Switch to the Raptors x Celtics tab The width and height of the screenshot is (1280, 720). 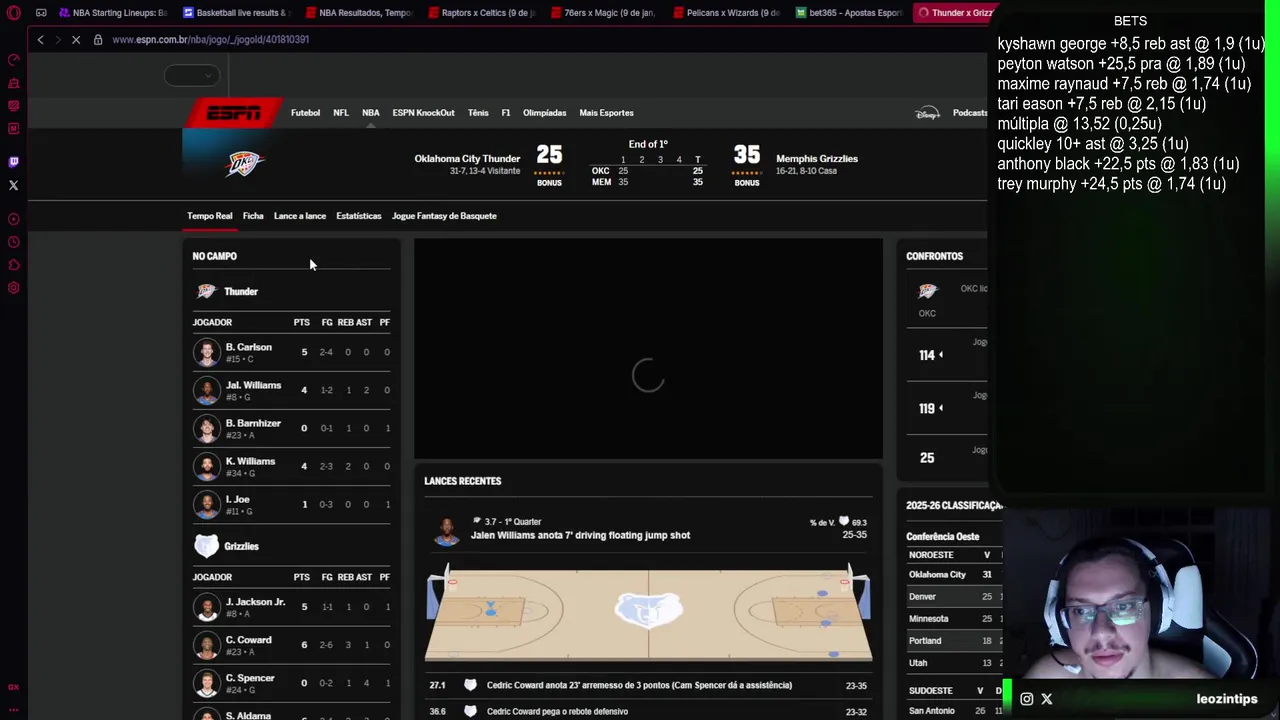pos(482,13)
